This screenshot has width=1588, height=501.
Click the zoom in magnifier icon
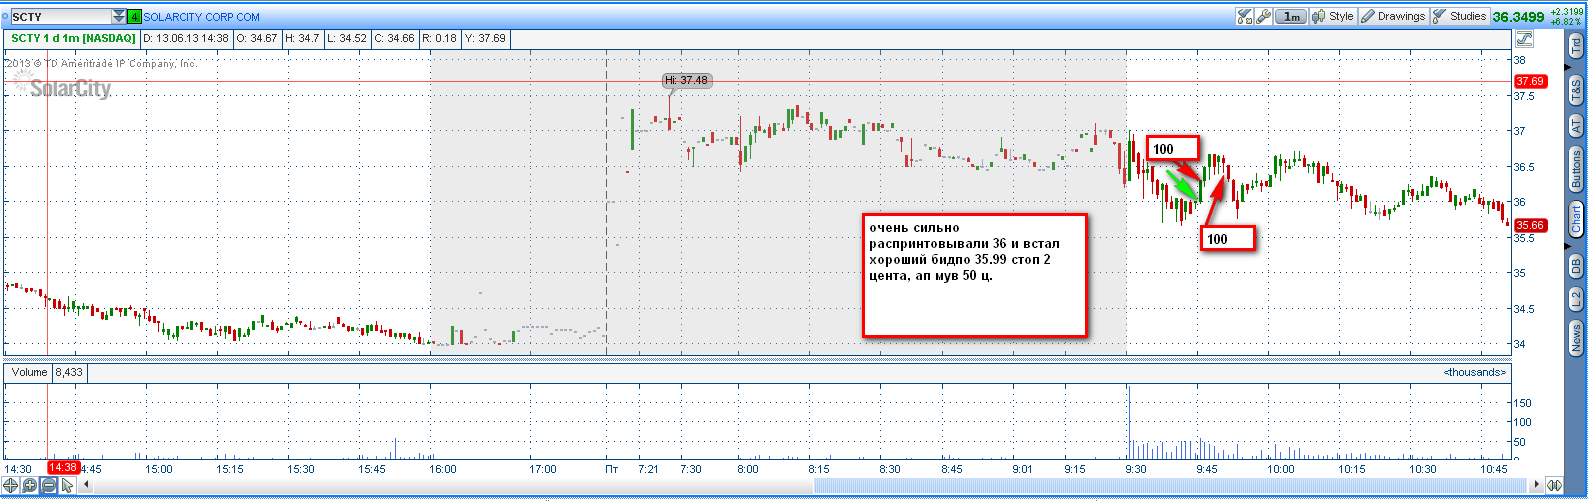tap(30, 486)
